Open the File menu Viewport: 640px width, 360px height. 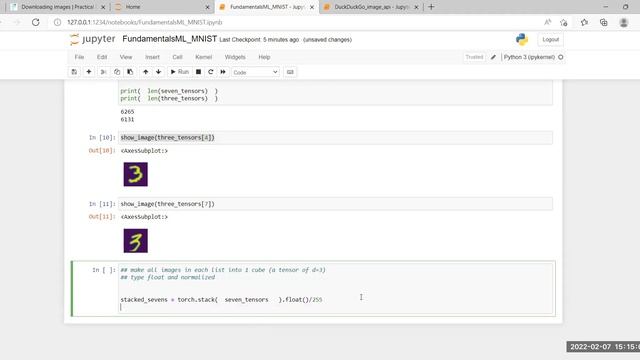tap(79, 57)
